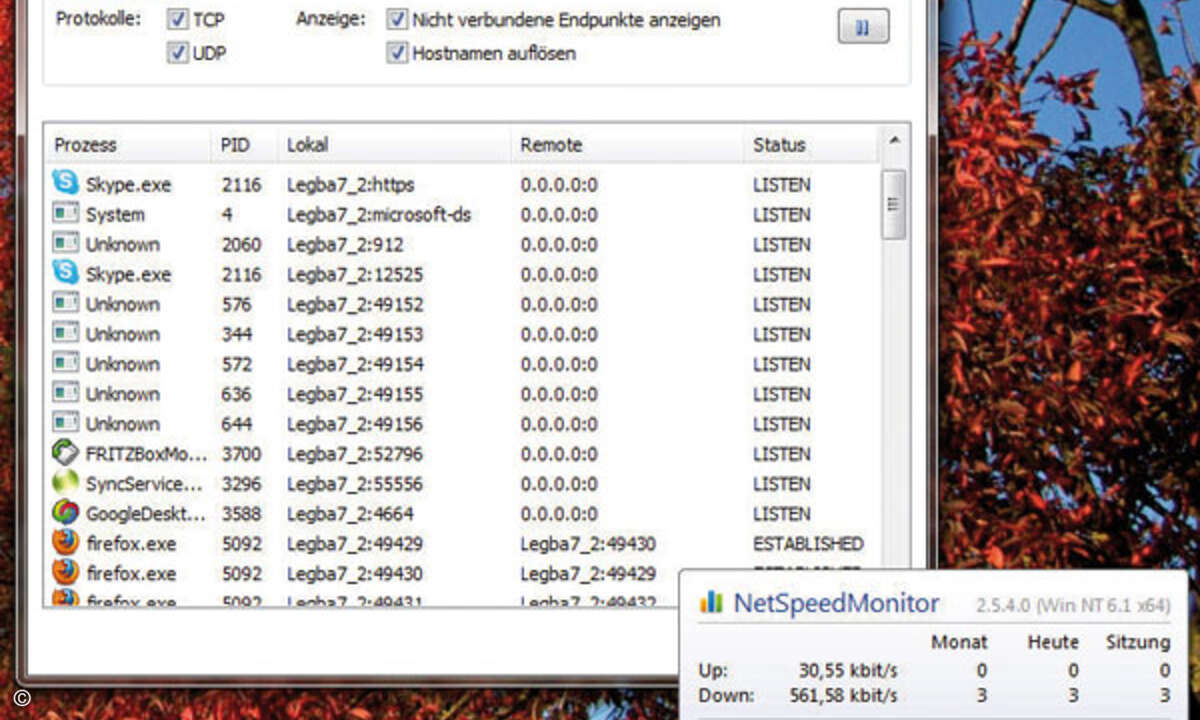Uncheck the TCP protocol checkbox
1200x720 pixels.
(178, 19)
